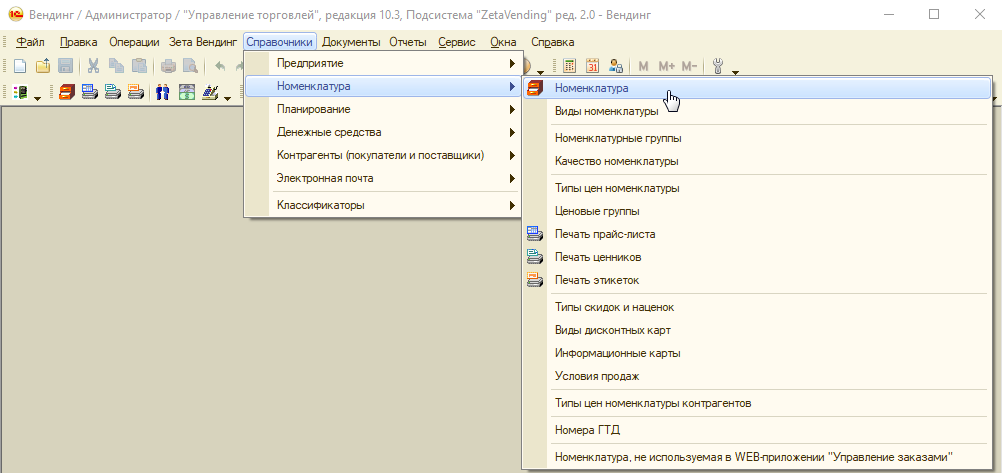This screenshot has width=1002, height=473.
Task: Open the Calendar toolbar icon
Action: click(592, 66)
